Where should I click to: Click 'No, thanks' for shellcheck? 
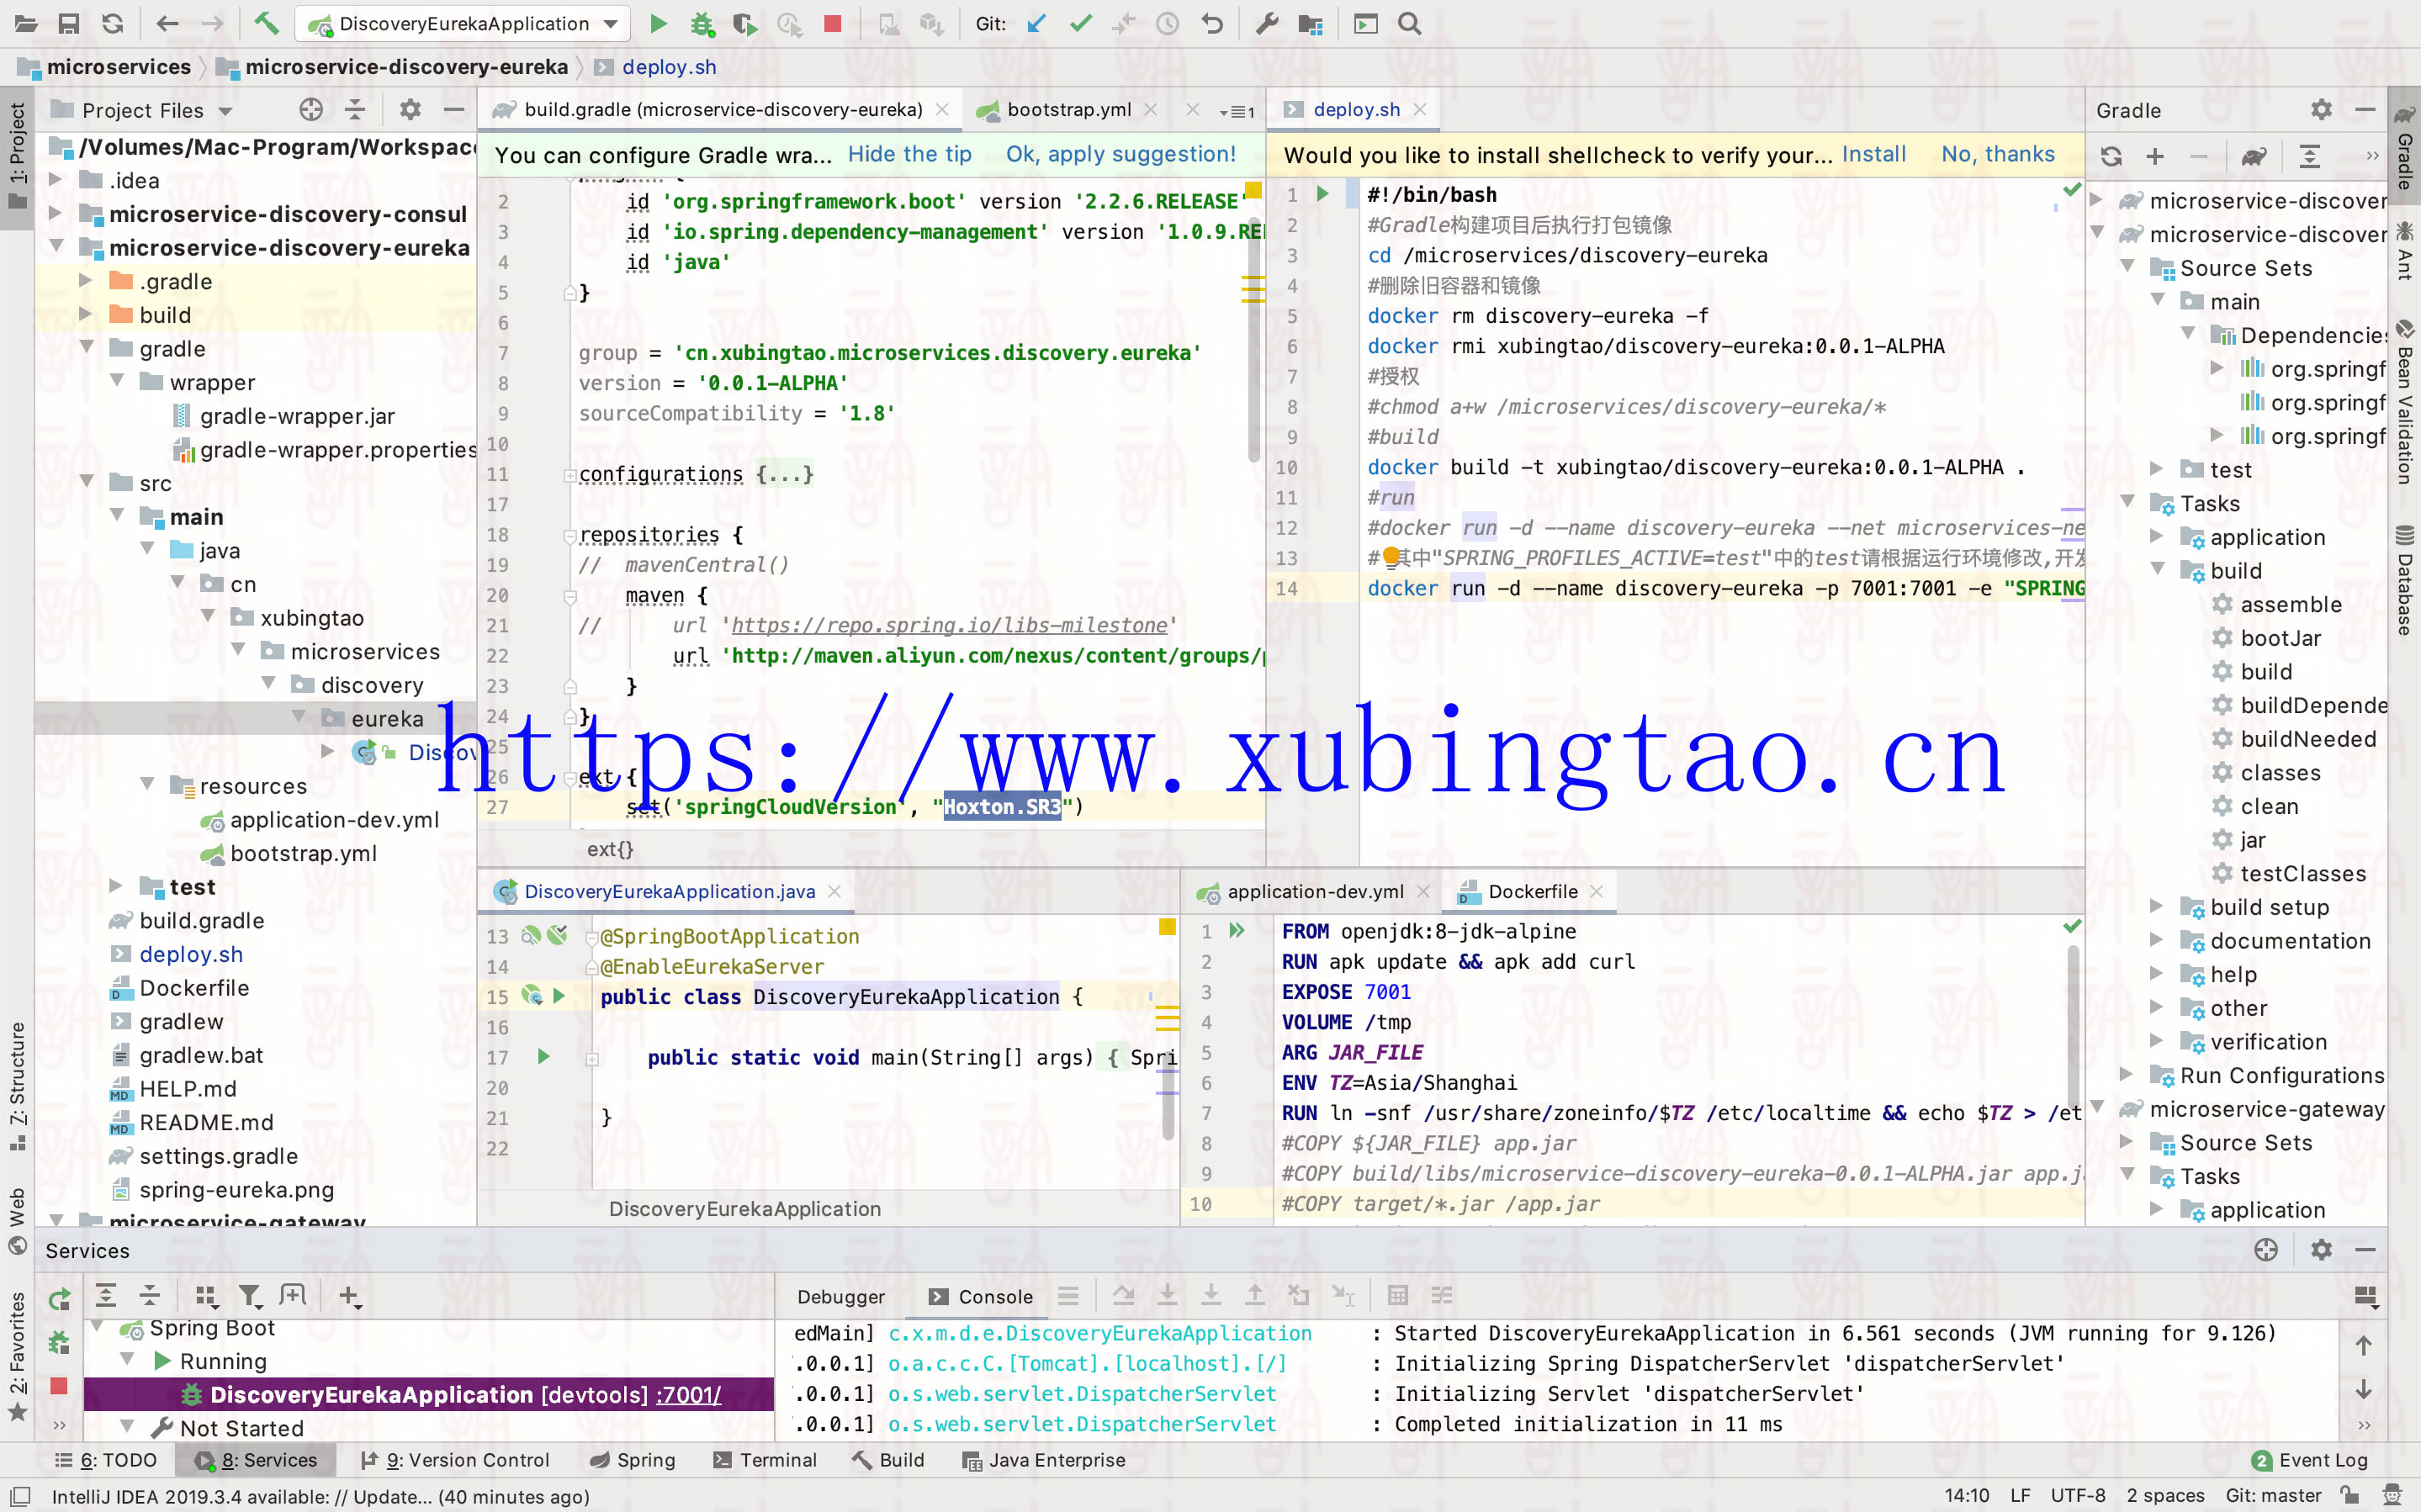[x=1997, y=155]
